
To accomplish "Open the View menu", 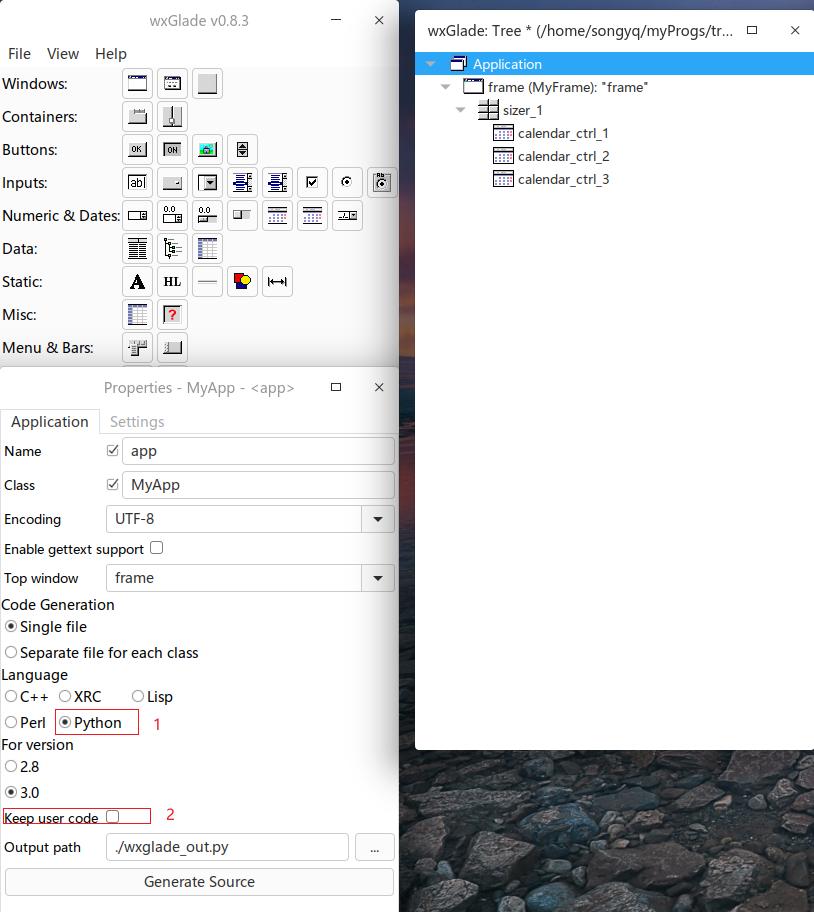I will coord(63,54).
